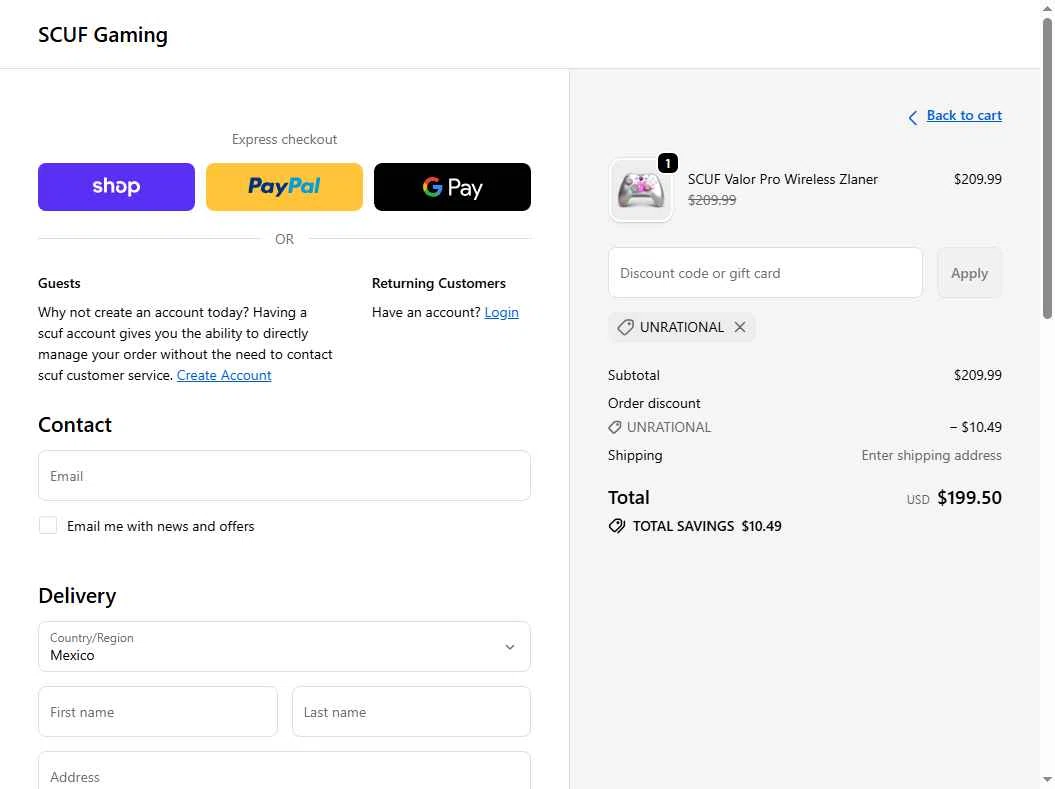Click the Login link for returning customers
The height and width of the screenshot is (789, 1055).
click(501, 312)
